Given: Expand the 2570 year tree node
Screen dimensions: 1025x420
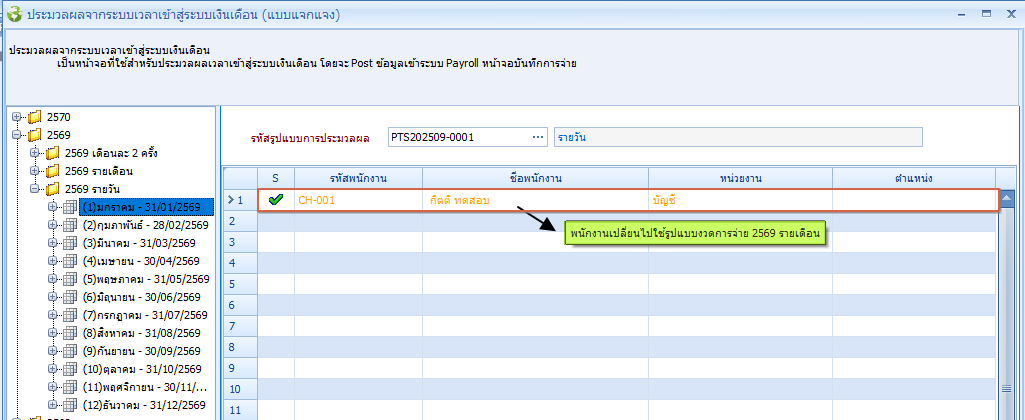Looking at the screenshot, I should [16, 117].
